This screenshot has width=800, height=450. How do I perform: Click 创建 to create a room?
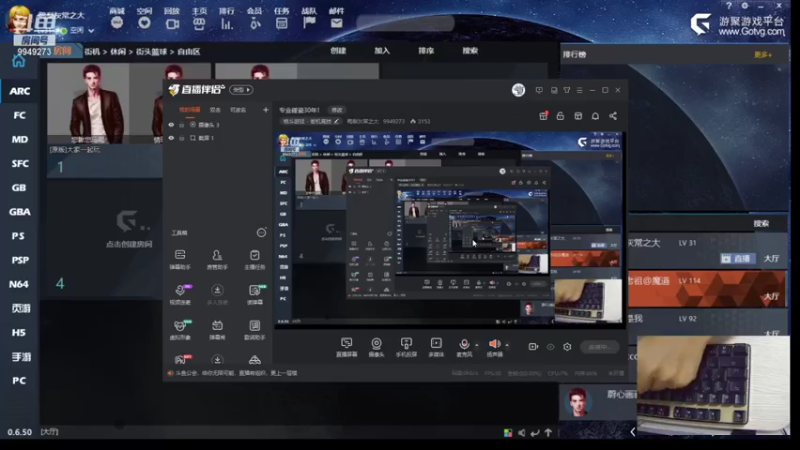pos(338,51)
